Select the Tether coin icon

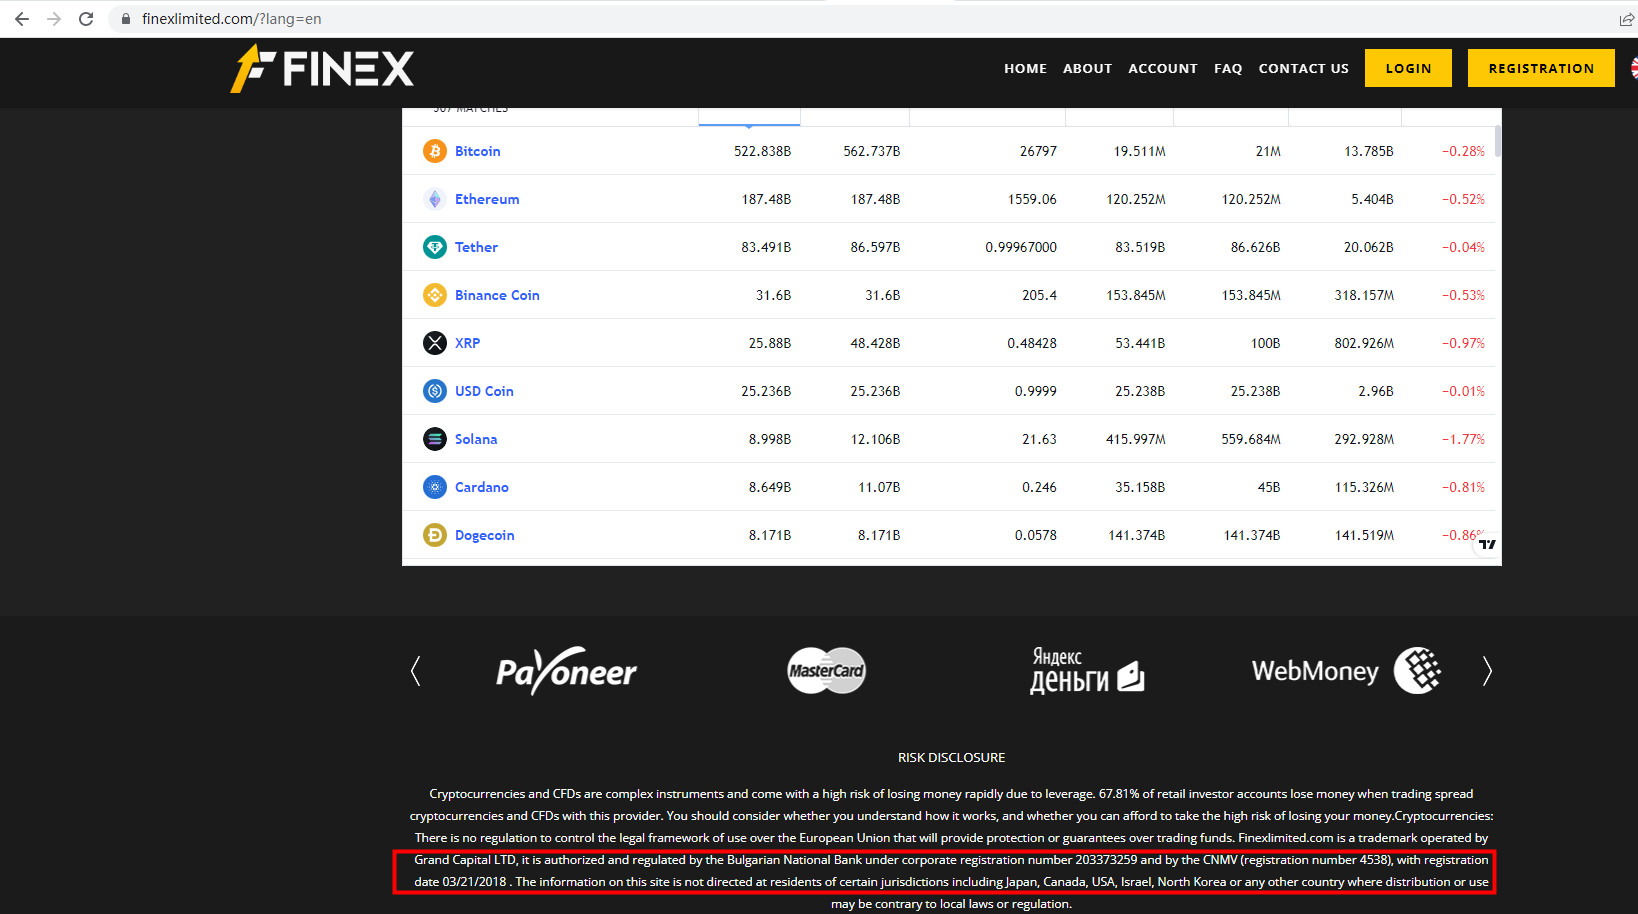pyautogui.click(x=435, y=247)
